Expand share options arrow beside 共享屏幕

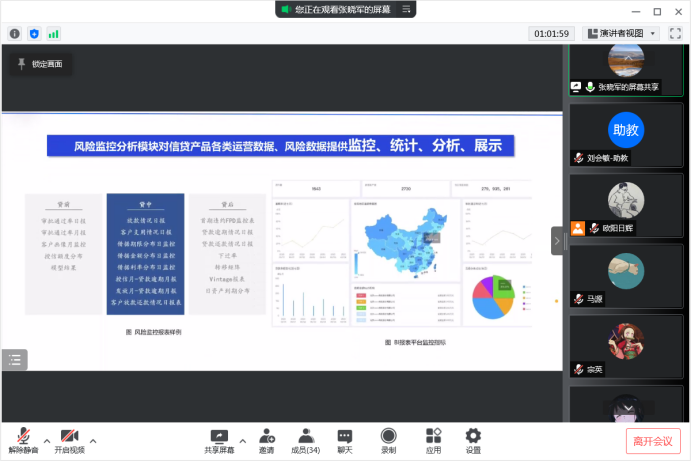click(243, 438)
